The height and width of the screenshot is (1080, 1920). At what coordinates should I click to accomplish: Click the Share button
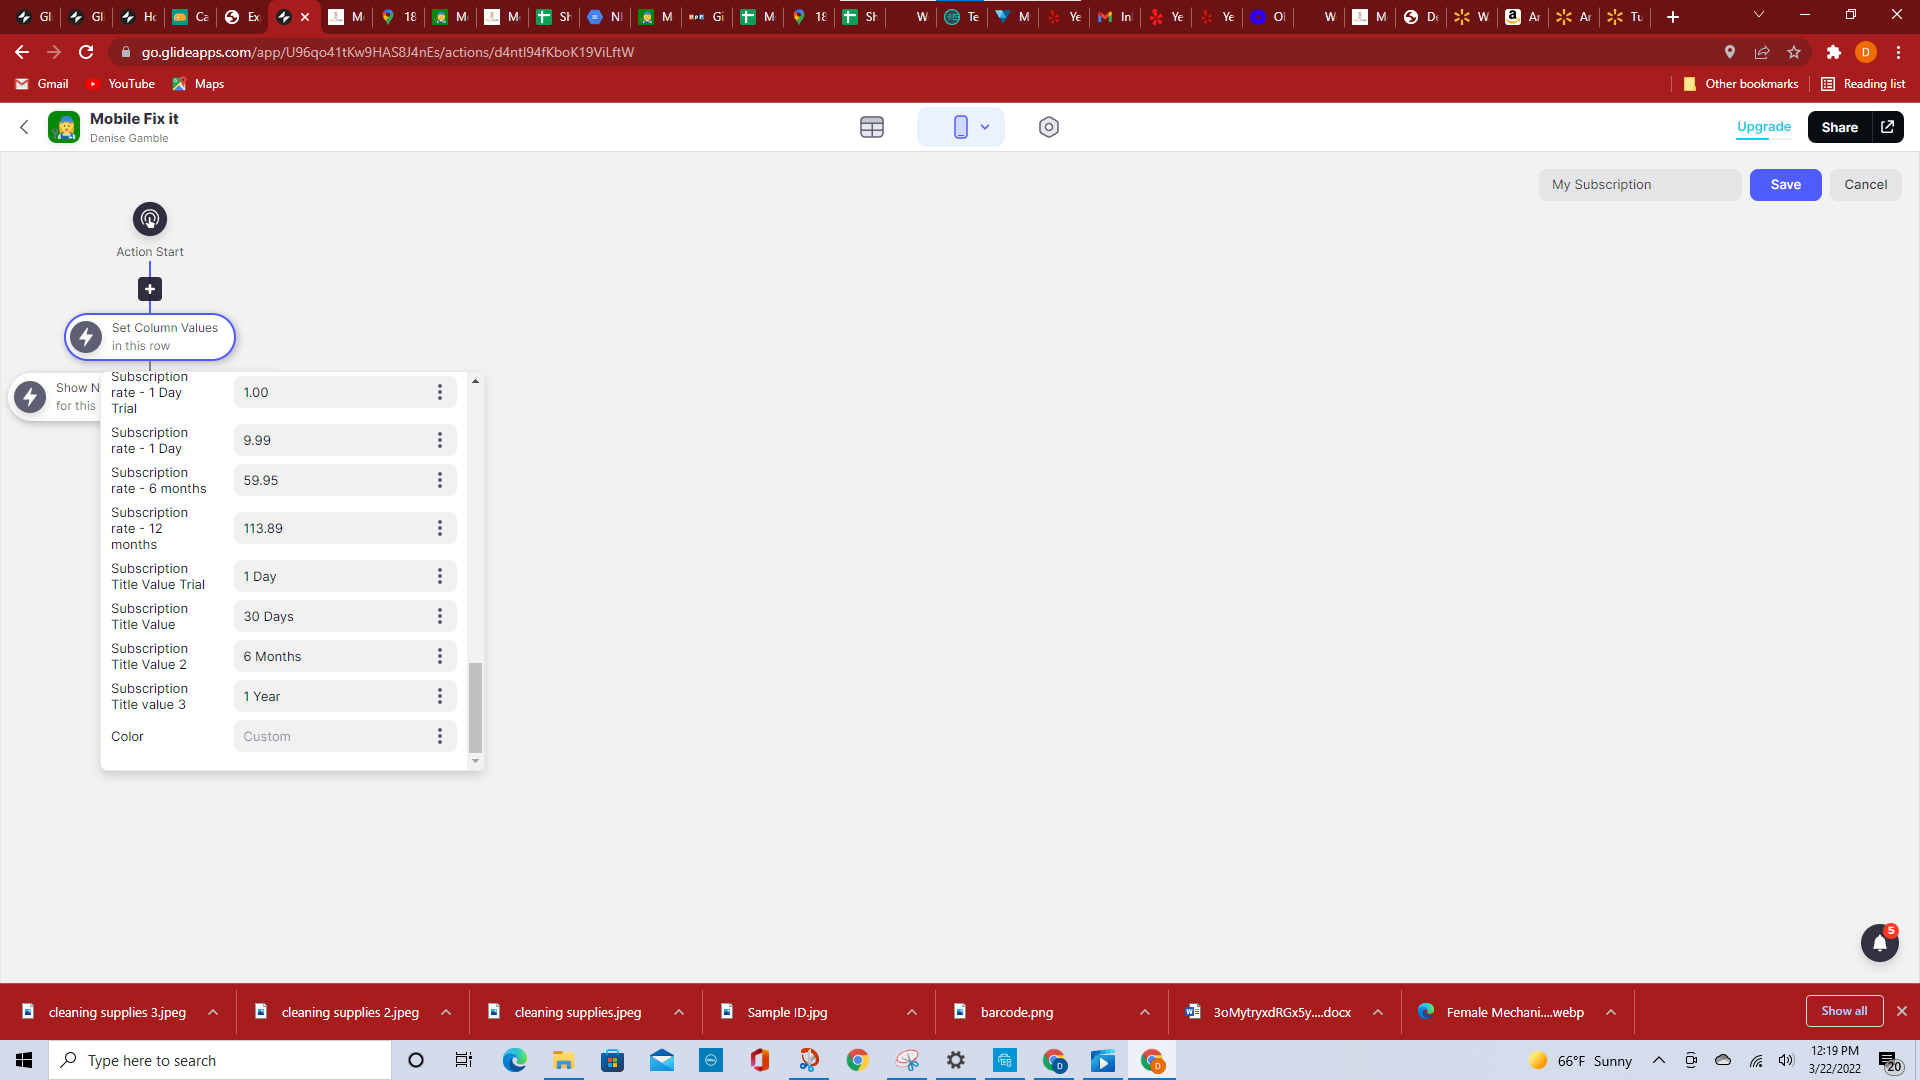pyautogui.click(x=1839, y=127)
